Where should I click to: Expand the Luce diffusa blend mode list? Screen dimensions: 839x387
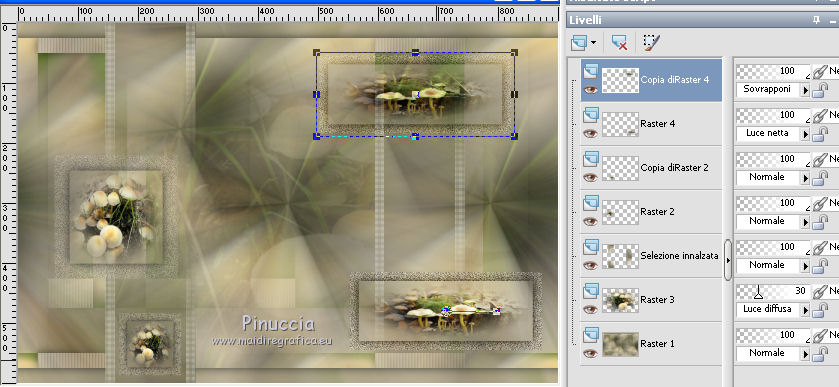click(x=805, y=310)
